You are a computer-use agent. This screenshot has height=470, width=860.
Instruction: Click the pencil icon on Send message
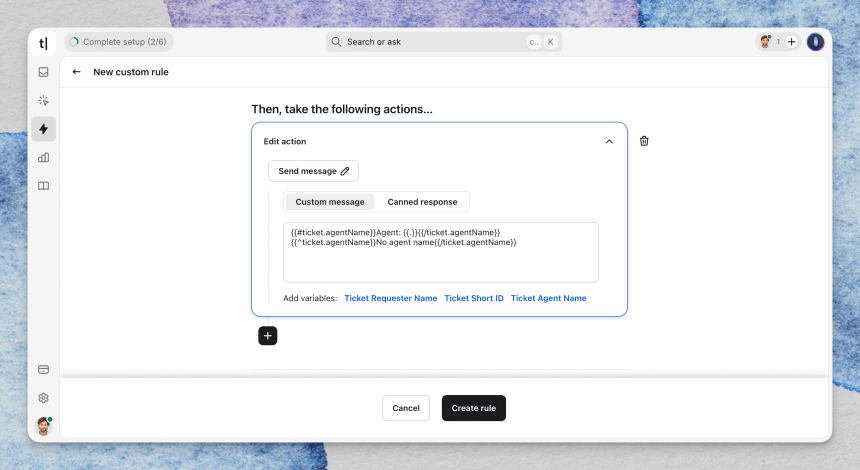345,171
